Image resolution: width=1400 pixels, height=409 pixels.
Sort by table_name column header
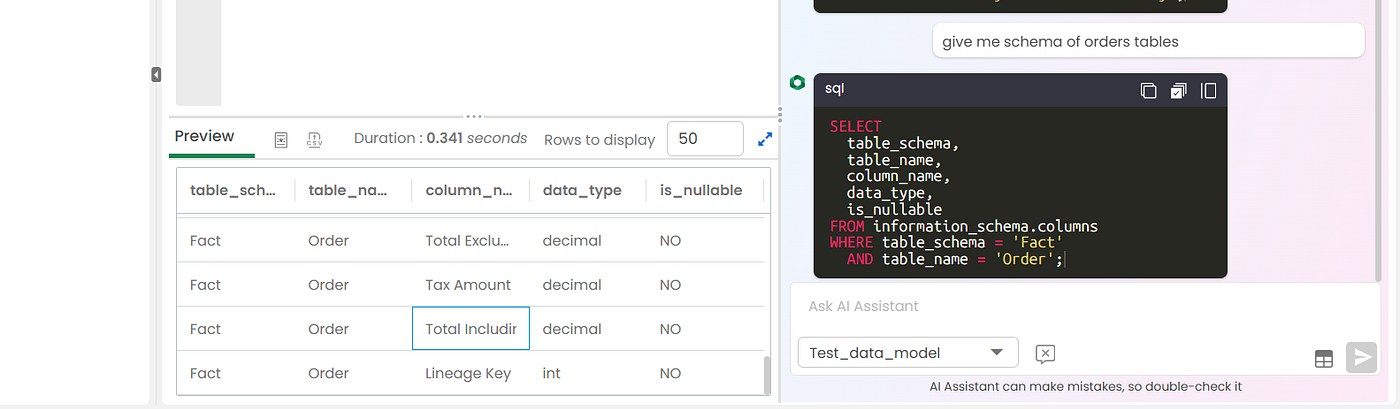point(353,190)
